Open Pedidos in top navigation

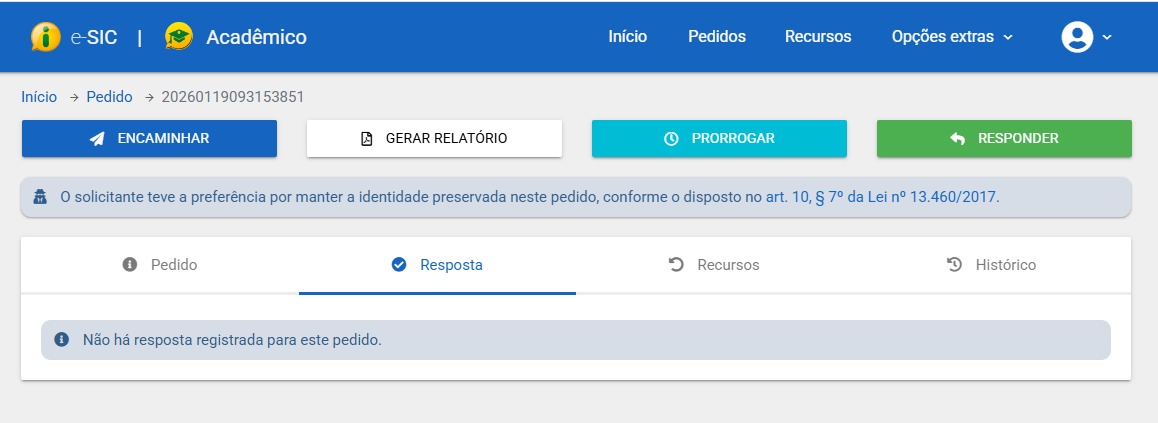coord(717,37)
